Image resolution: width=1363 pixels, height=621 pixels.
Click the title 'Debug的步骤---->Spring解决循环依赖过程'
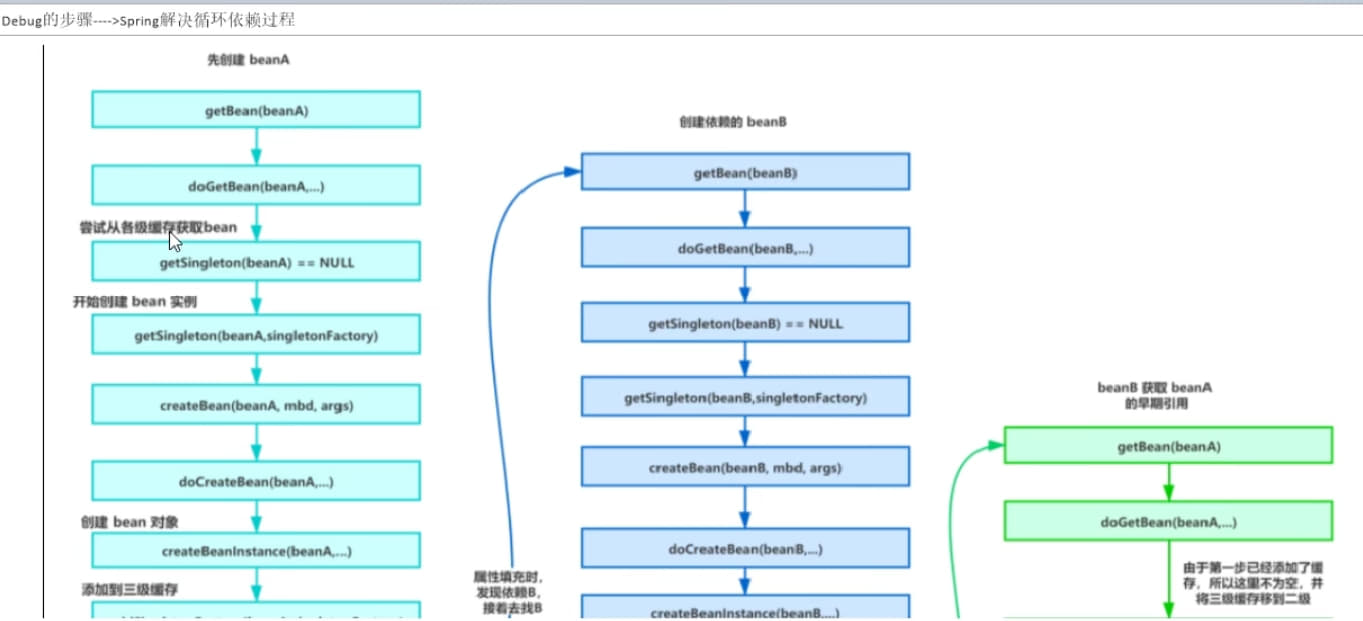[x=148, y=20]
